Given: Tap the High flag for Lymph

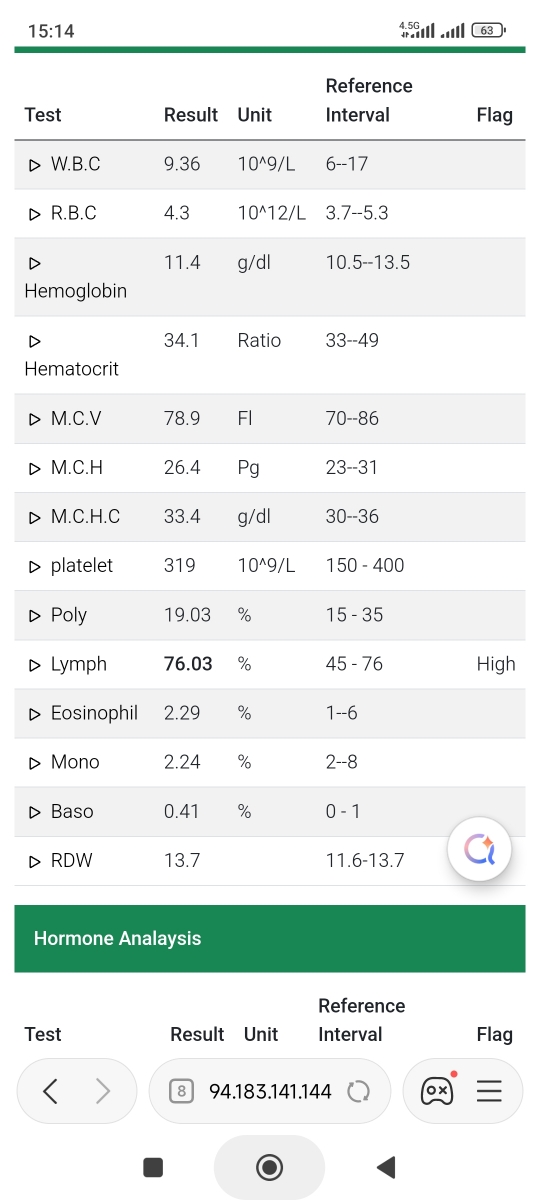Looking at the screenshot, I should pyautogui.click(x=496, y=664).
